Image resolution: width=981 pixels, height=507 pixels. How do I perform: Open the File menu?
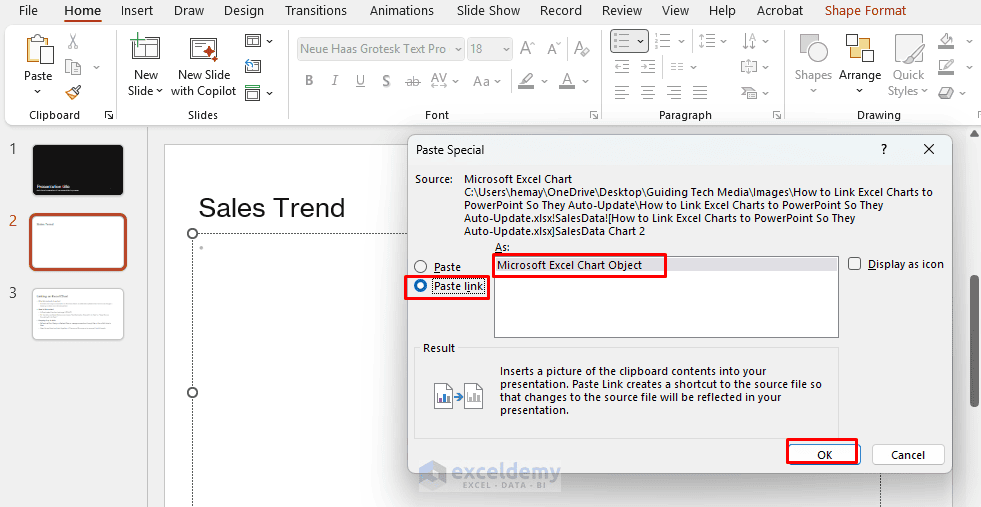28,11
